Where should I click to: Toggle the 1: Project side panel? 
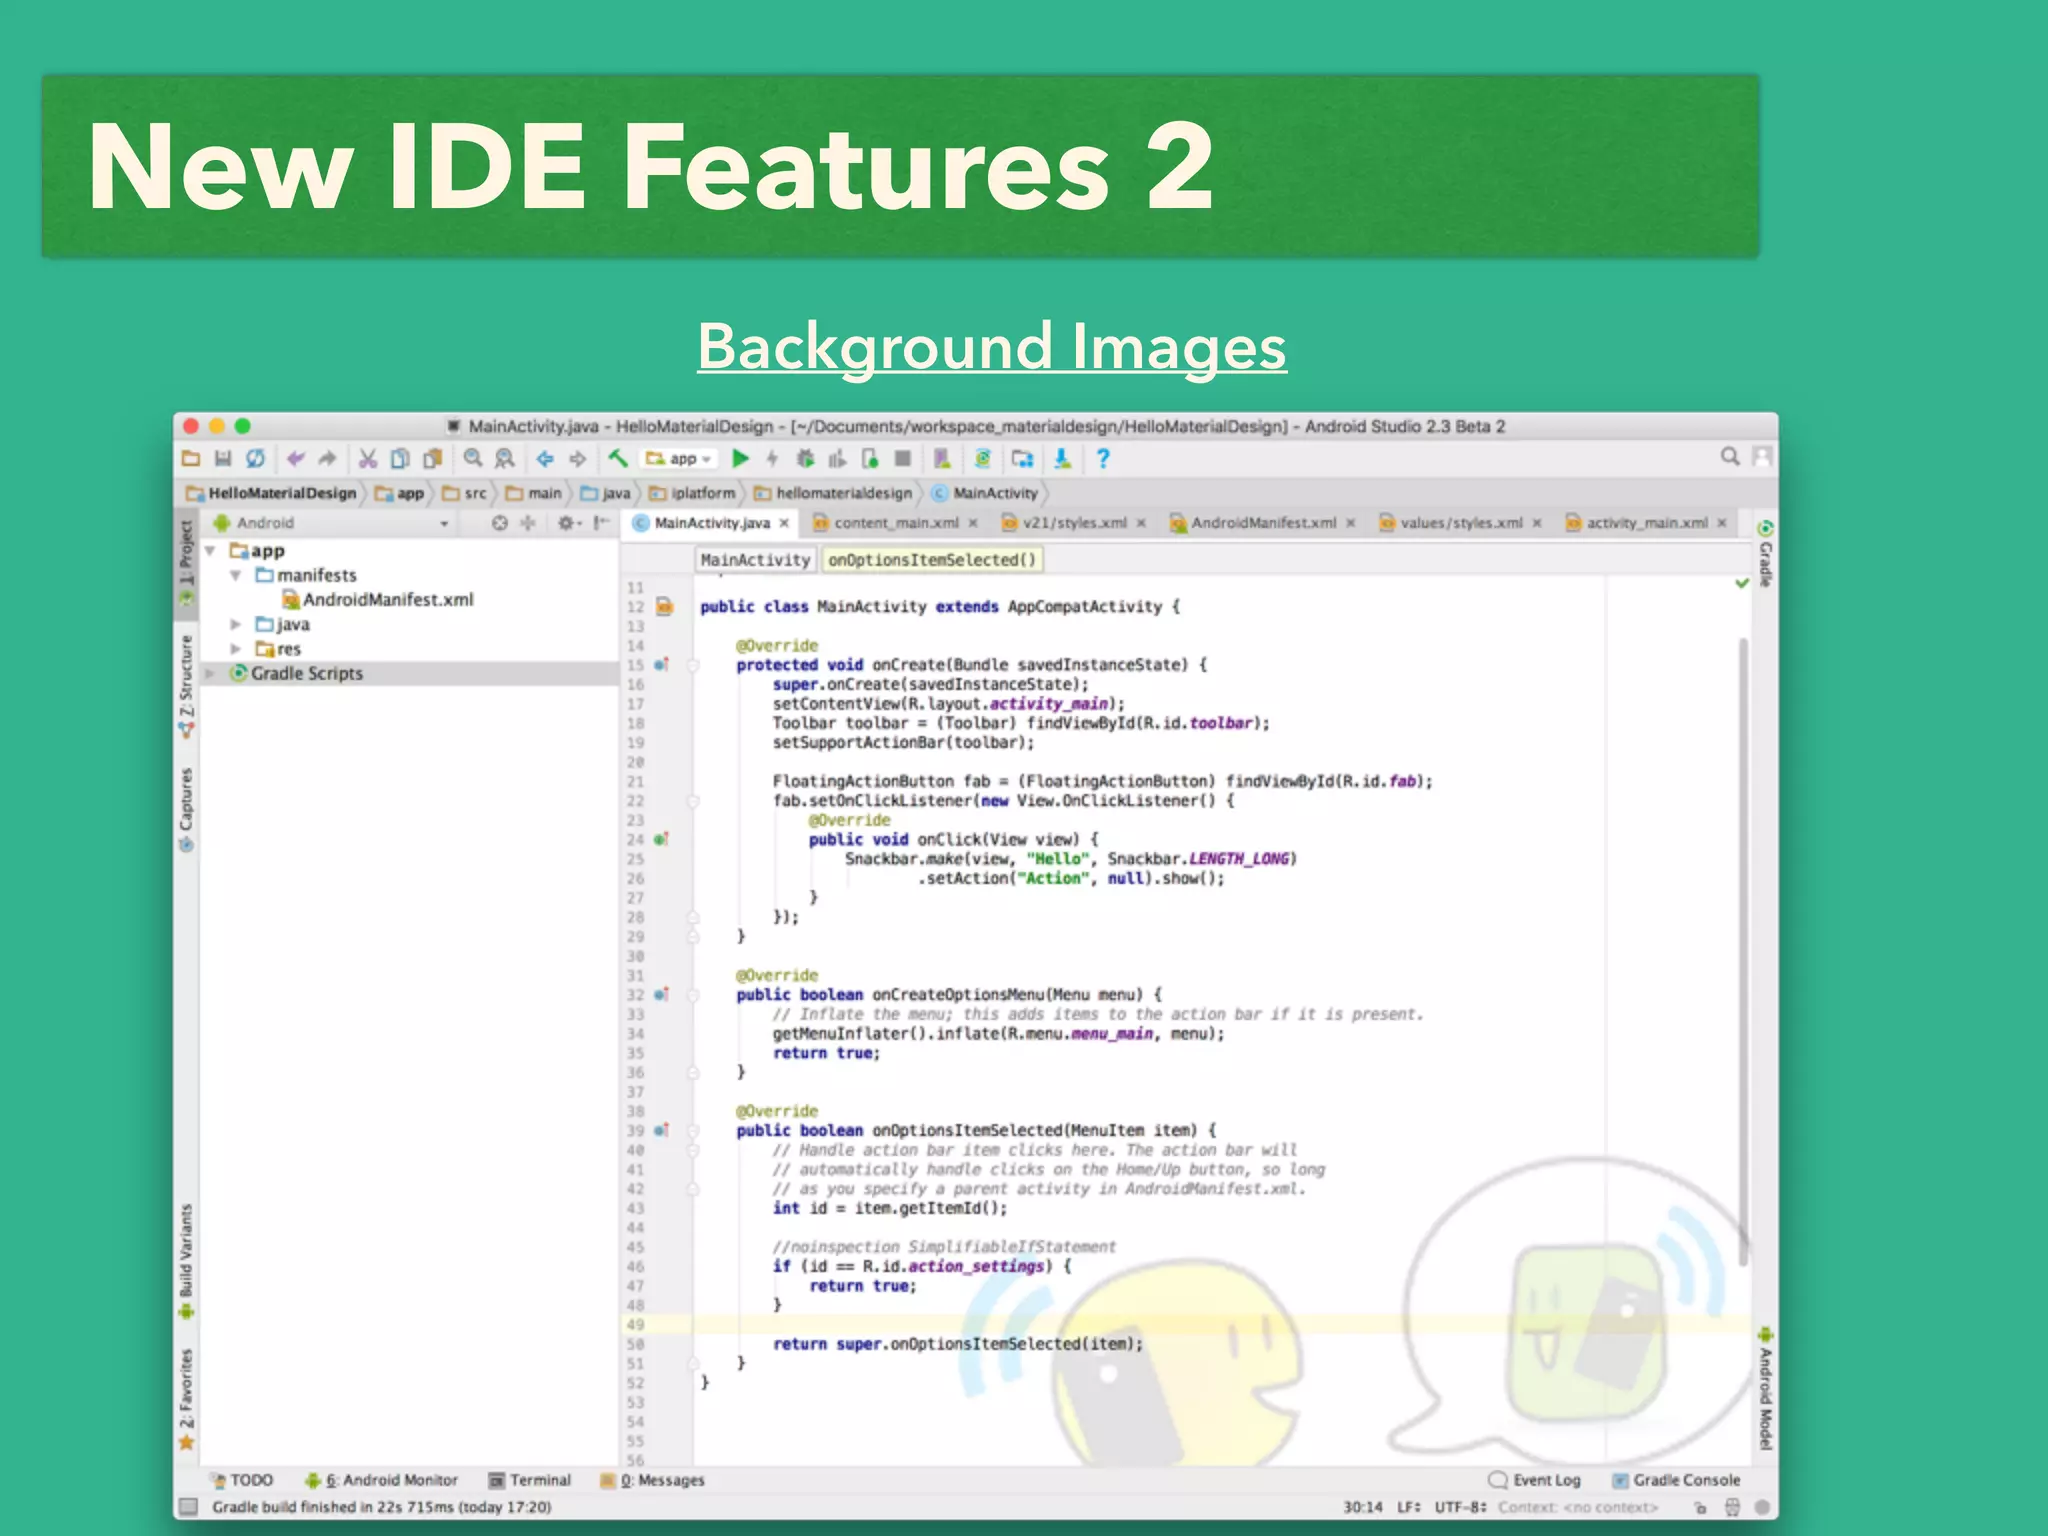[x=186, y=563]
